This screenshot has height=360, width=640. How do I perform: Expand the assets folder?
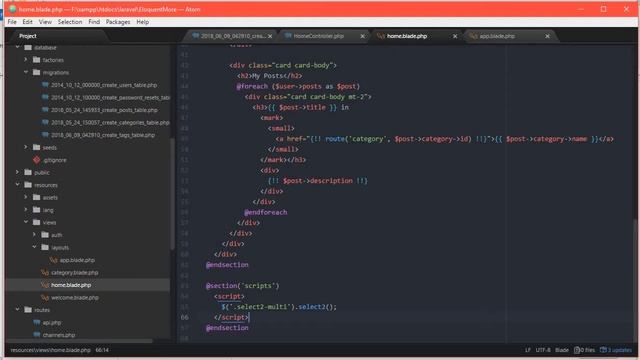click(x=26, y=197)
